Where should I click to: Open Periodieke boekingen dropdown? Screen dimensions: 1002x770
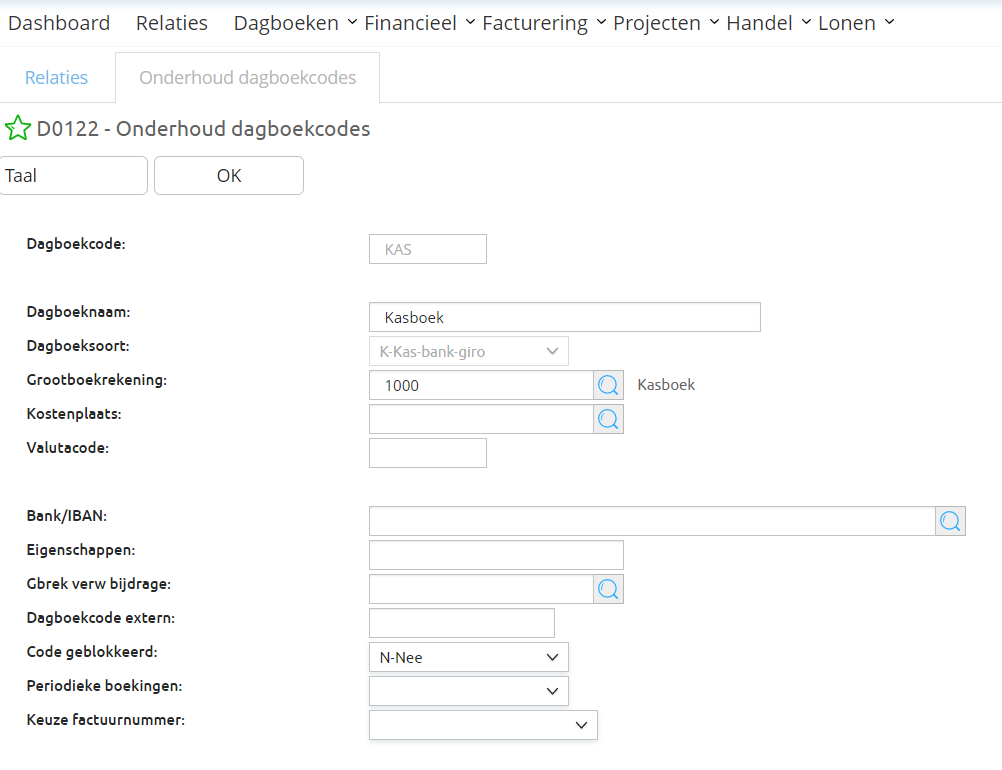(x=468, y=691)
